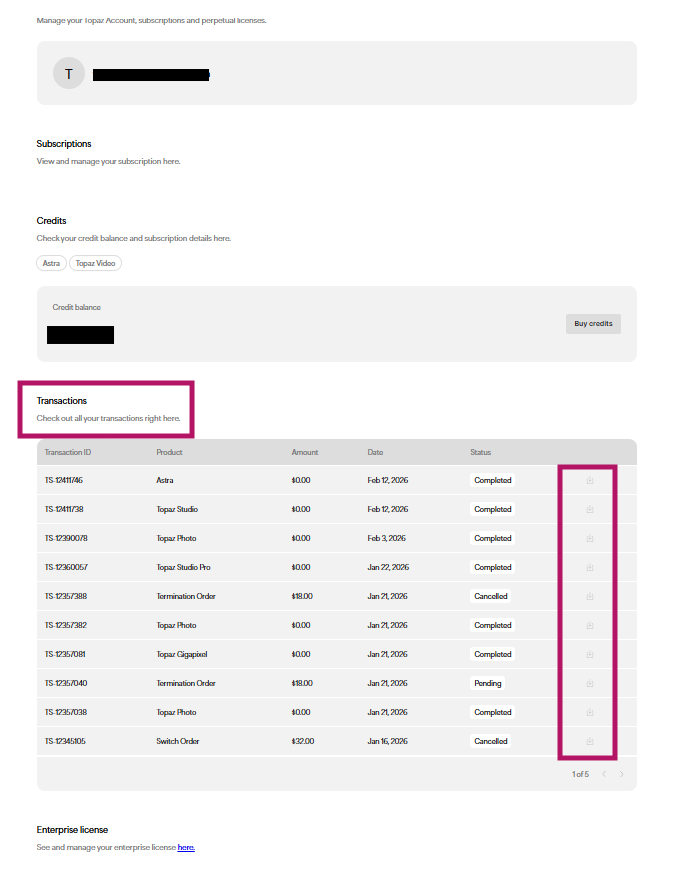682x877 pixels.
Task: Click the Product column header
Action: pyautogui.click(x=170, y=452)
